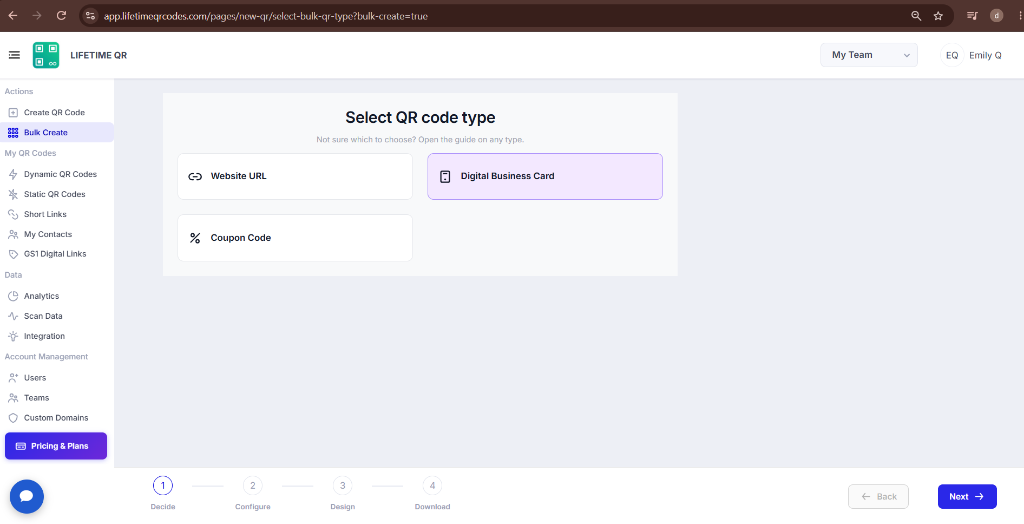
Task: Open the chat support bubble
Action: (27, 497)
